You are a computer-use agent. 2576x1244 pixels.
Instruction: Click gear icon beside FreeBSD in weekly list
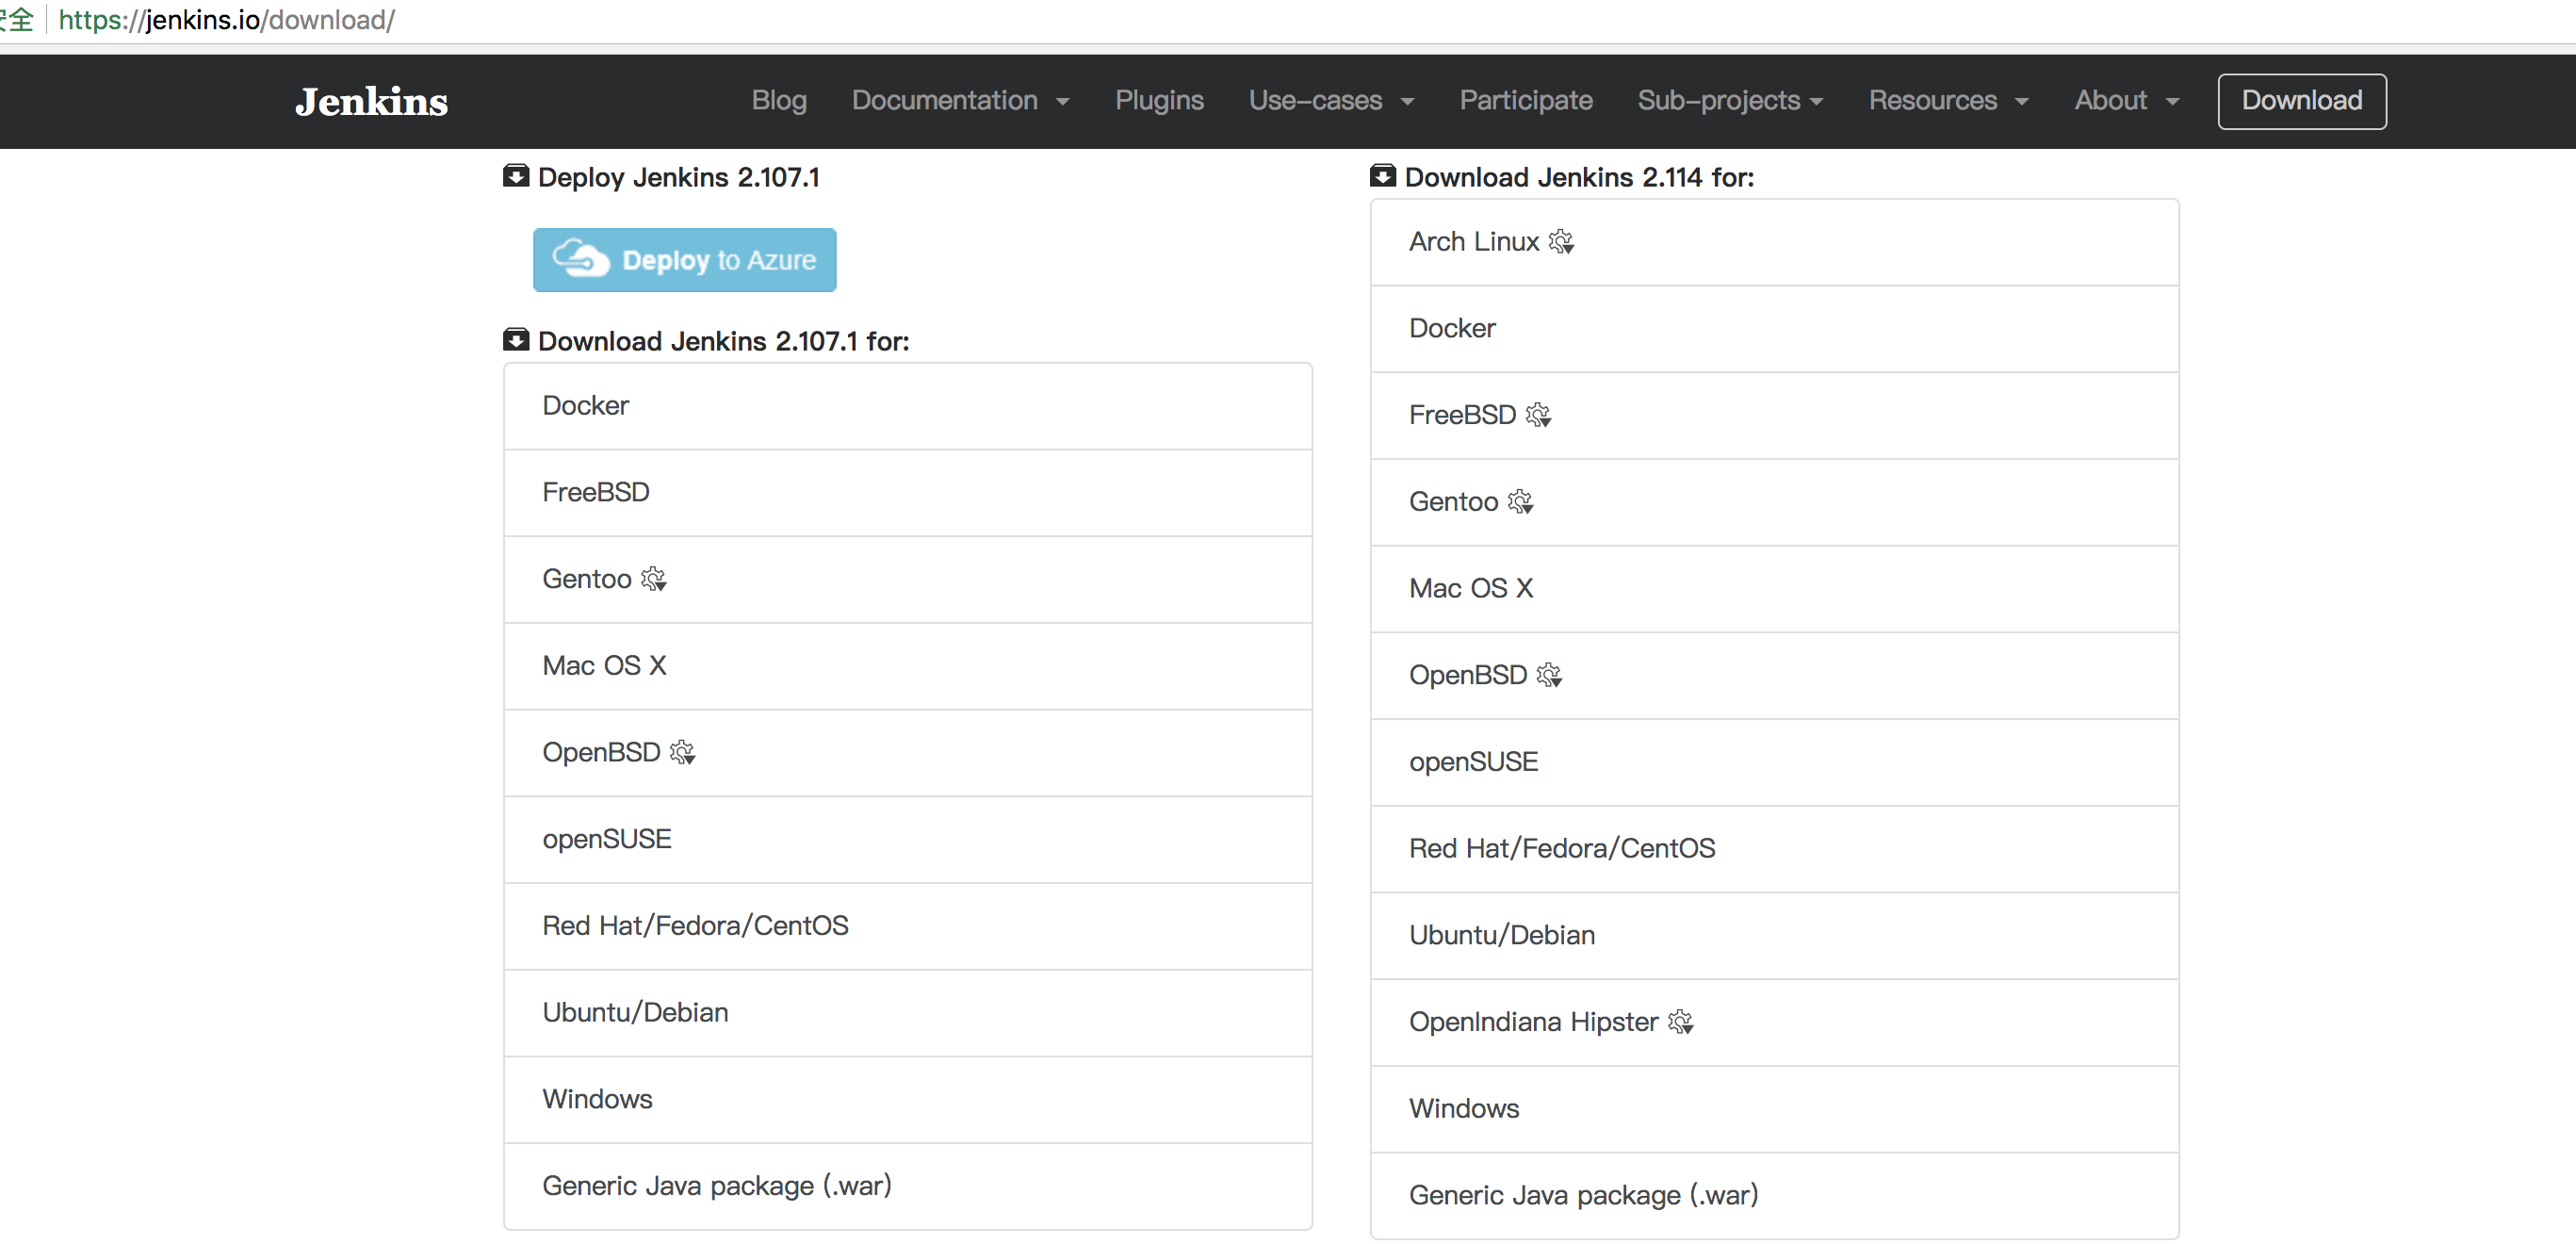1538,415
